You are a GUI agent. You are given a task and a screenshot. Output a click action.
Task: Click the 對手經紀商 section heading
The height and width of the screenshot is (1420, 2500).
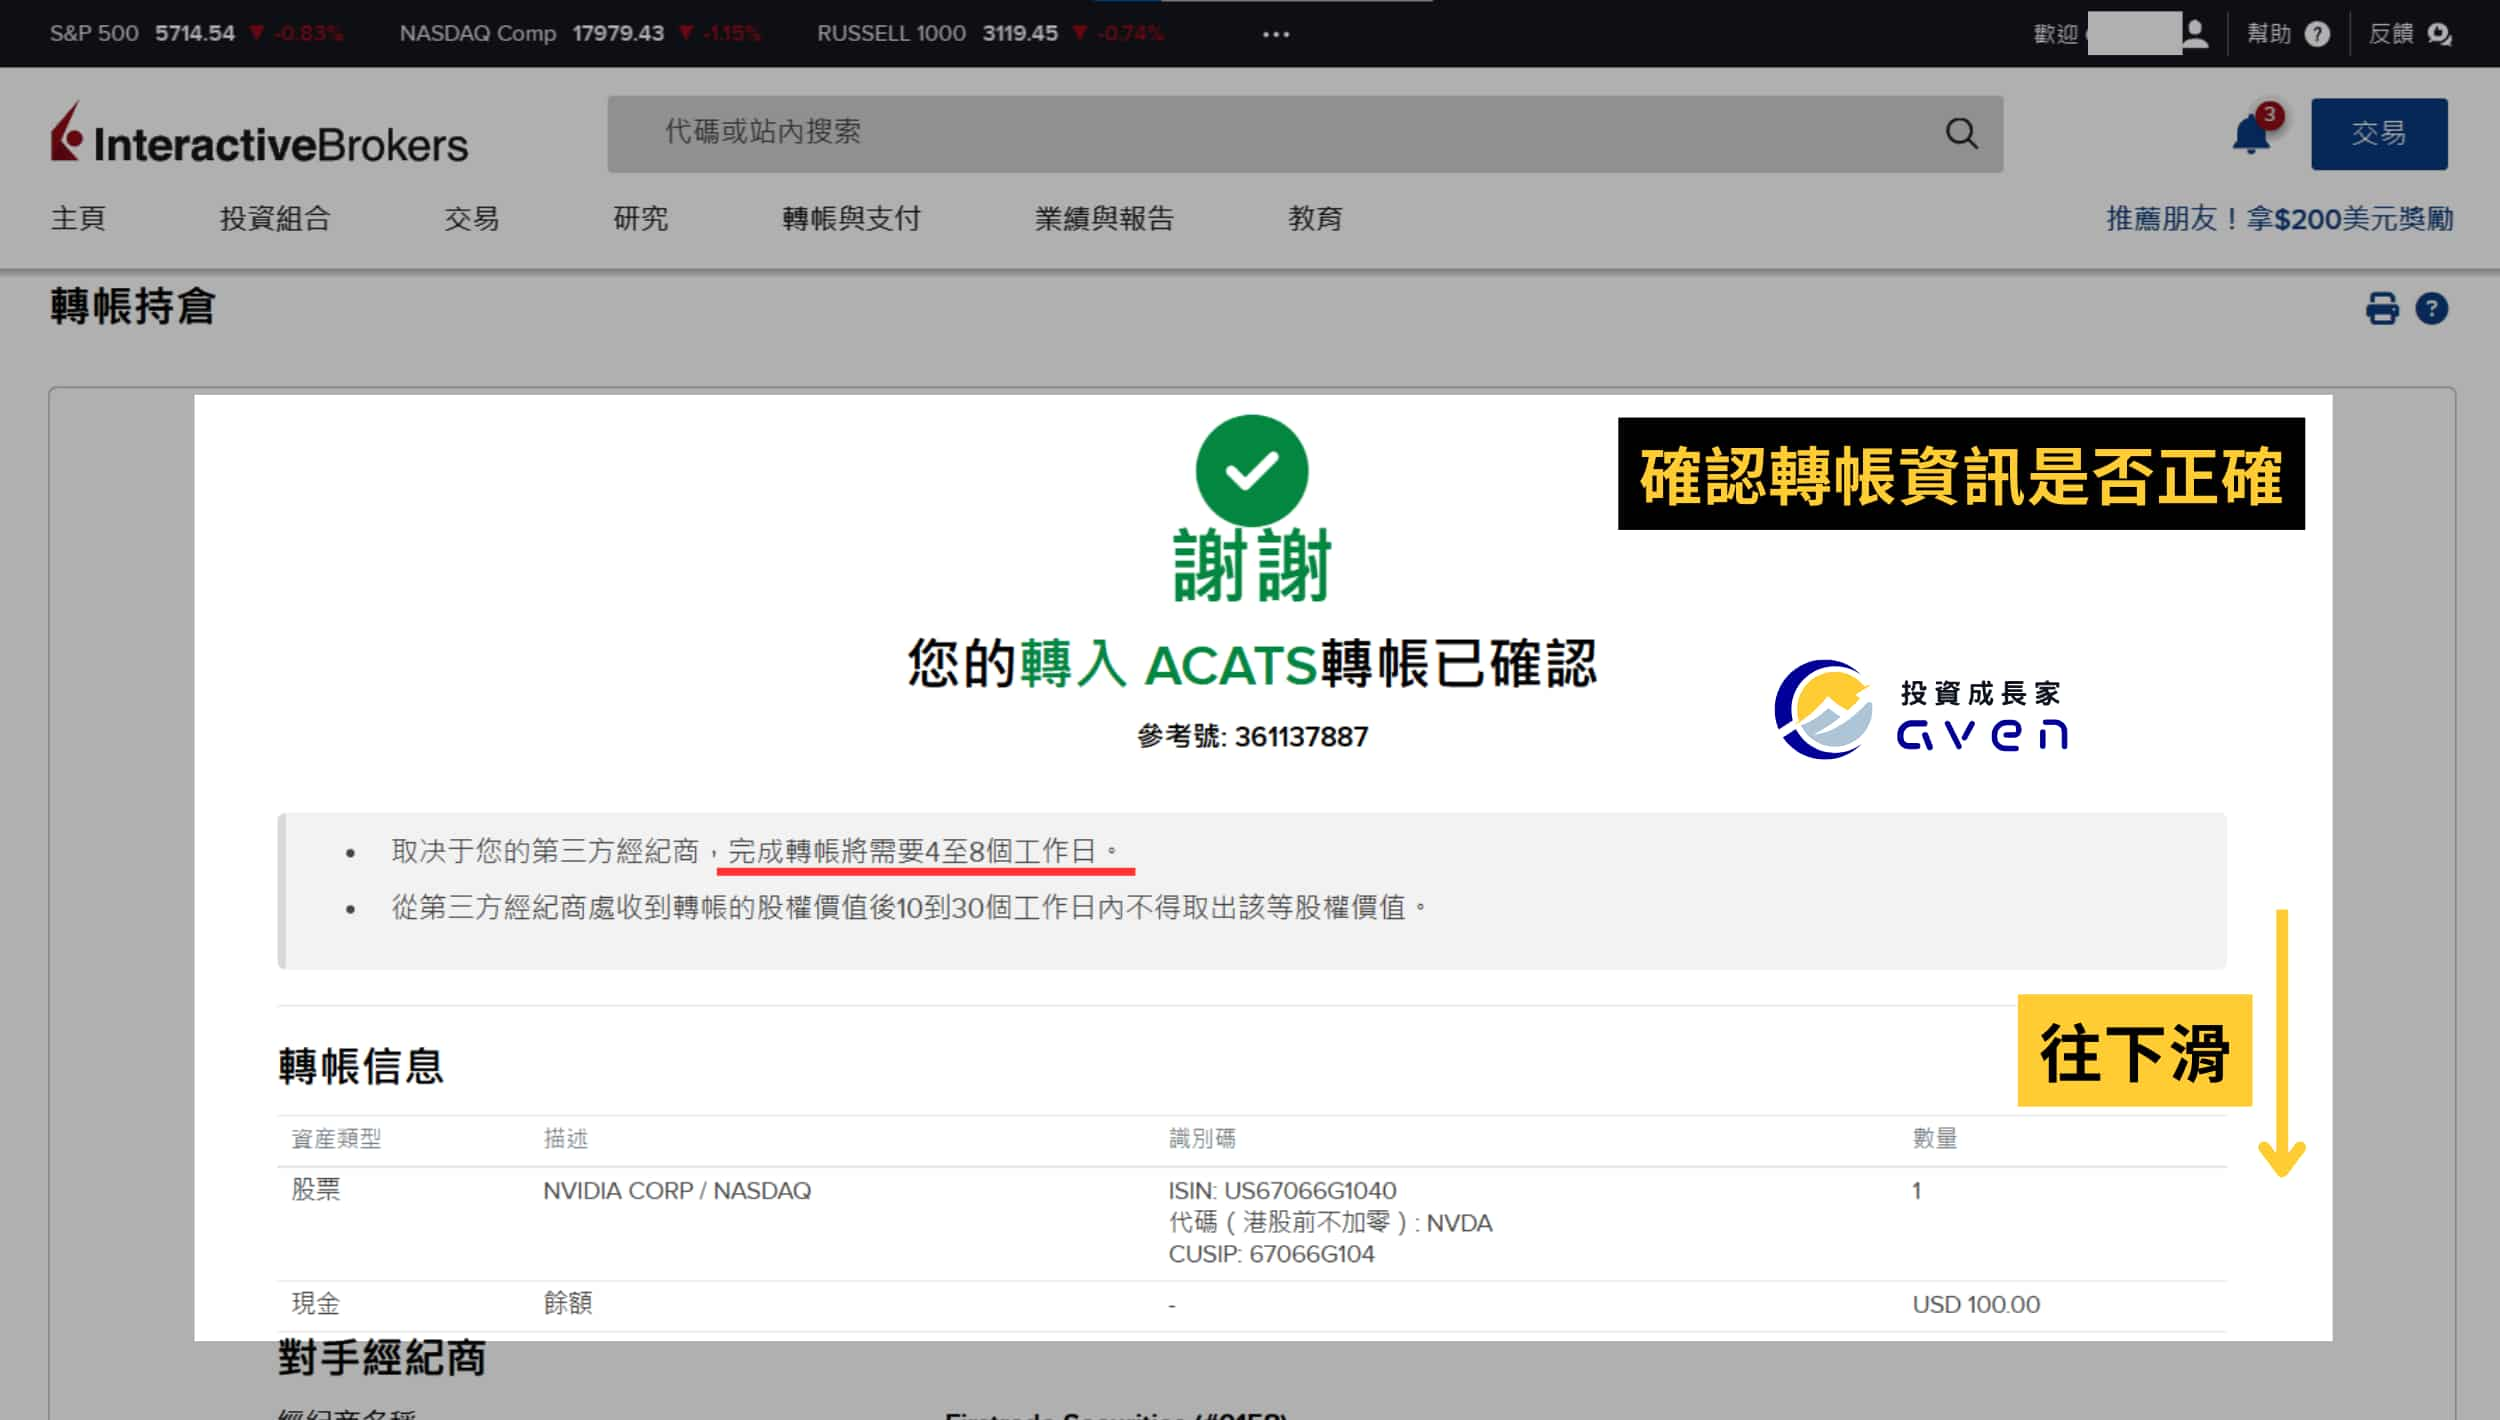pyautogui.click(x=382, y=1357)
